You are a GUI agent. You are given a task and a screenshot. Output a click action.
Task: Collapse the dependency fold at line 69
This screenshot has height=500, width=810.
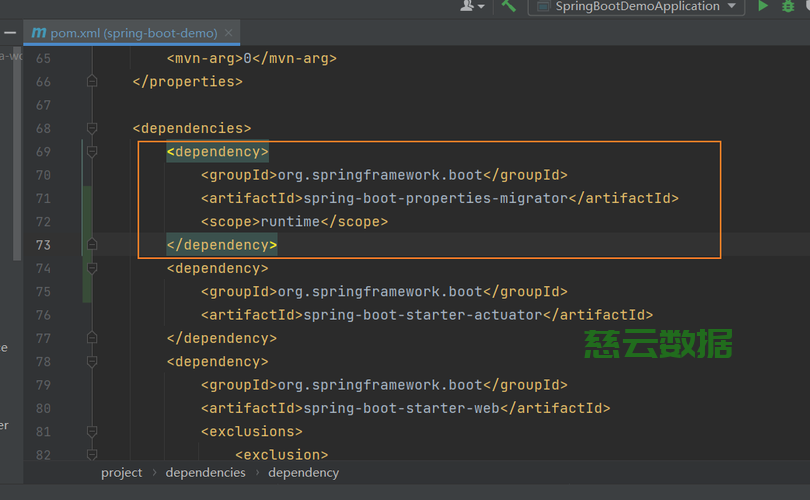click(x=92, y=152)
